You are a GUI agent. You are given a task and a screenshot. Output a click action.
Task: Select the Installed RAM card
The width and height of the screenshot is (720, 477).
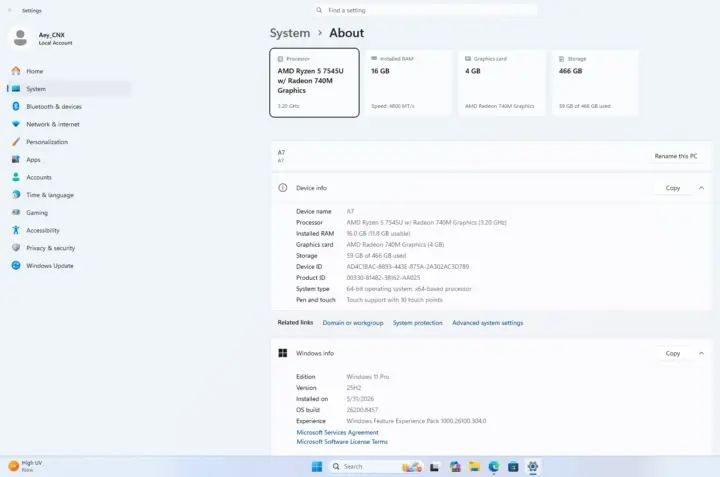(408, 83)
